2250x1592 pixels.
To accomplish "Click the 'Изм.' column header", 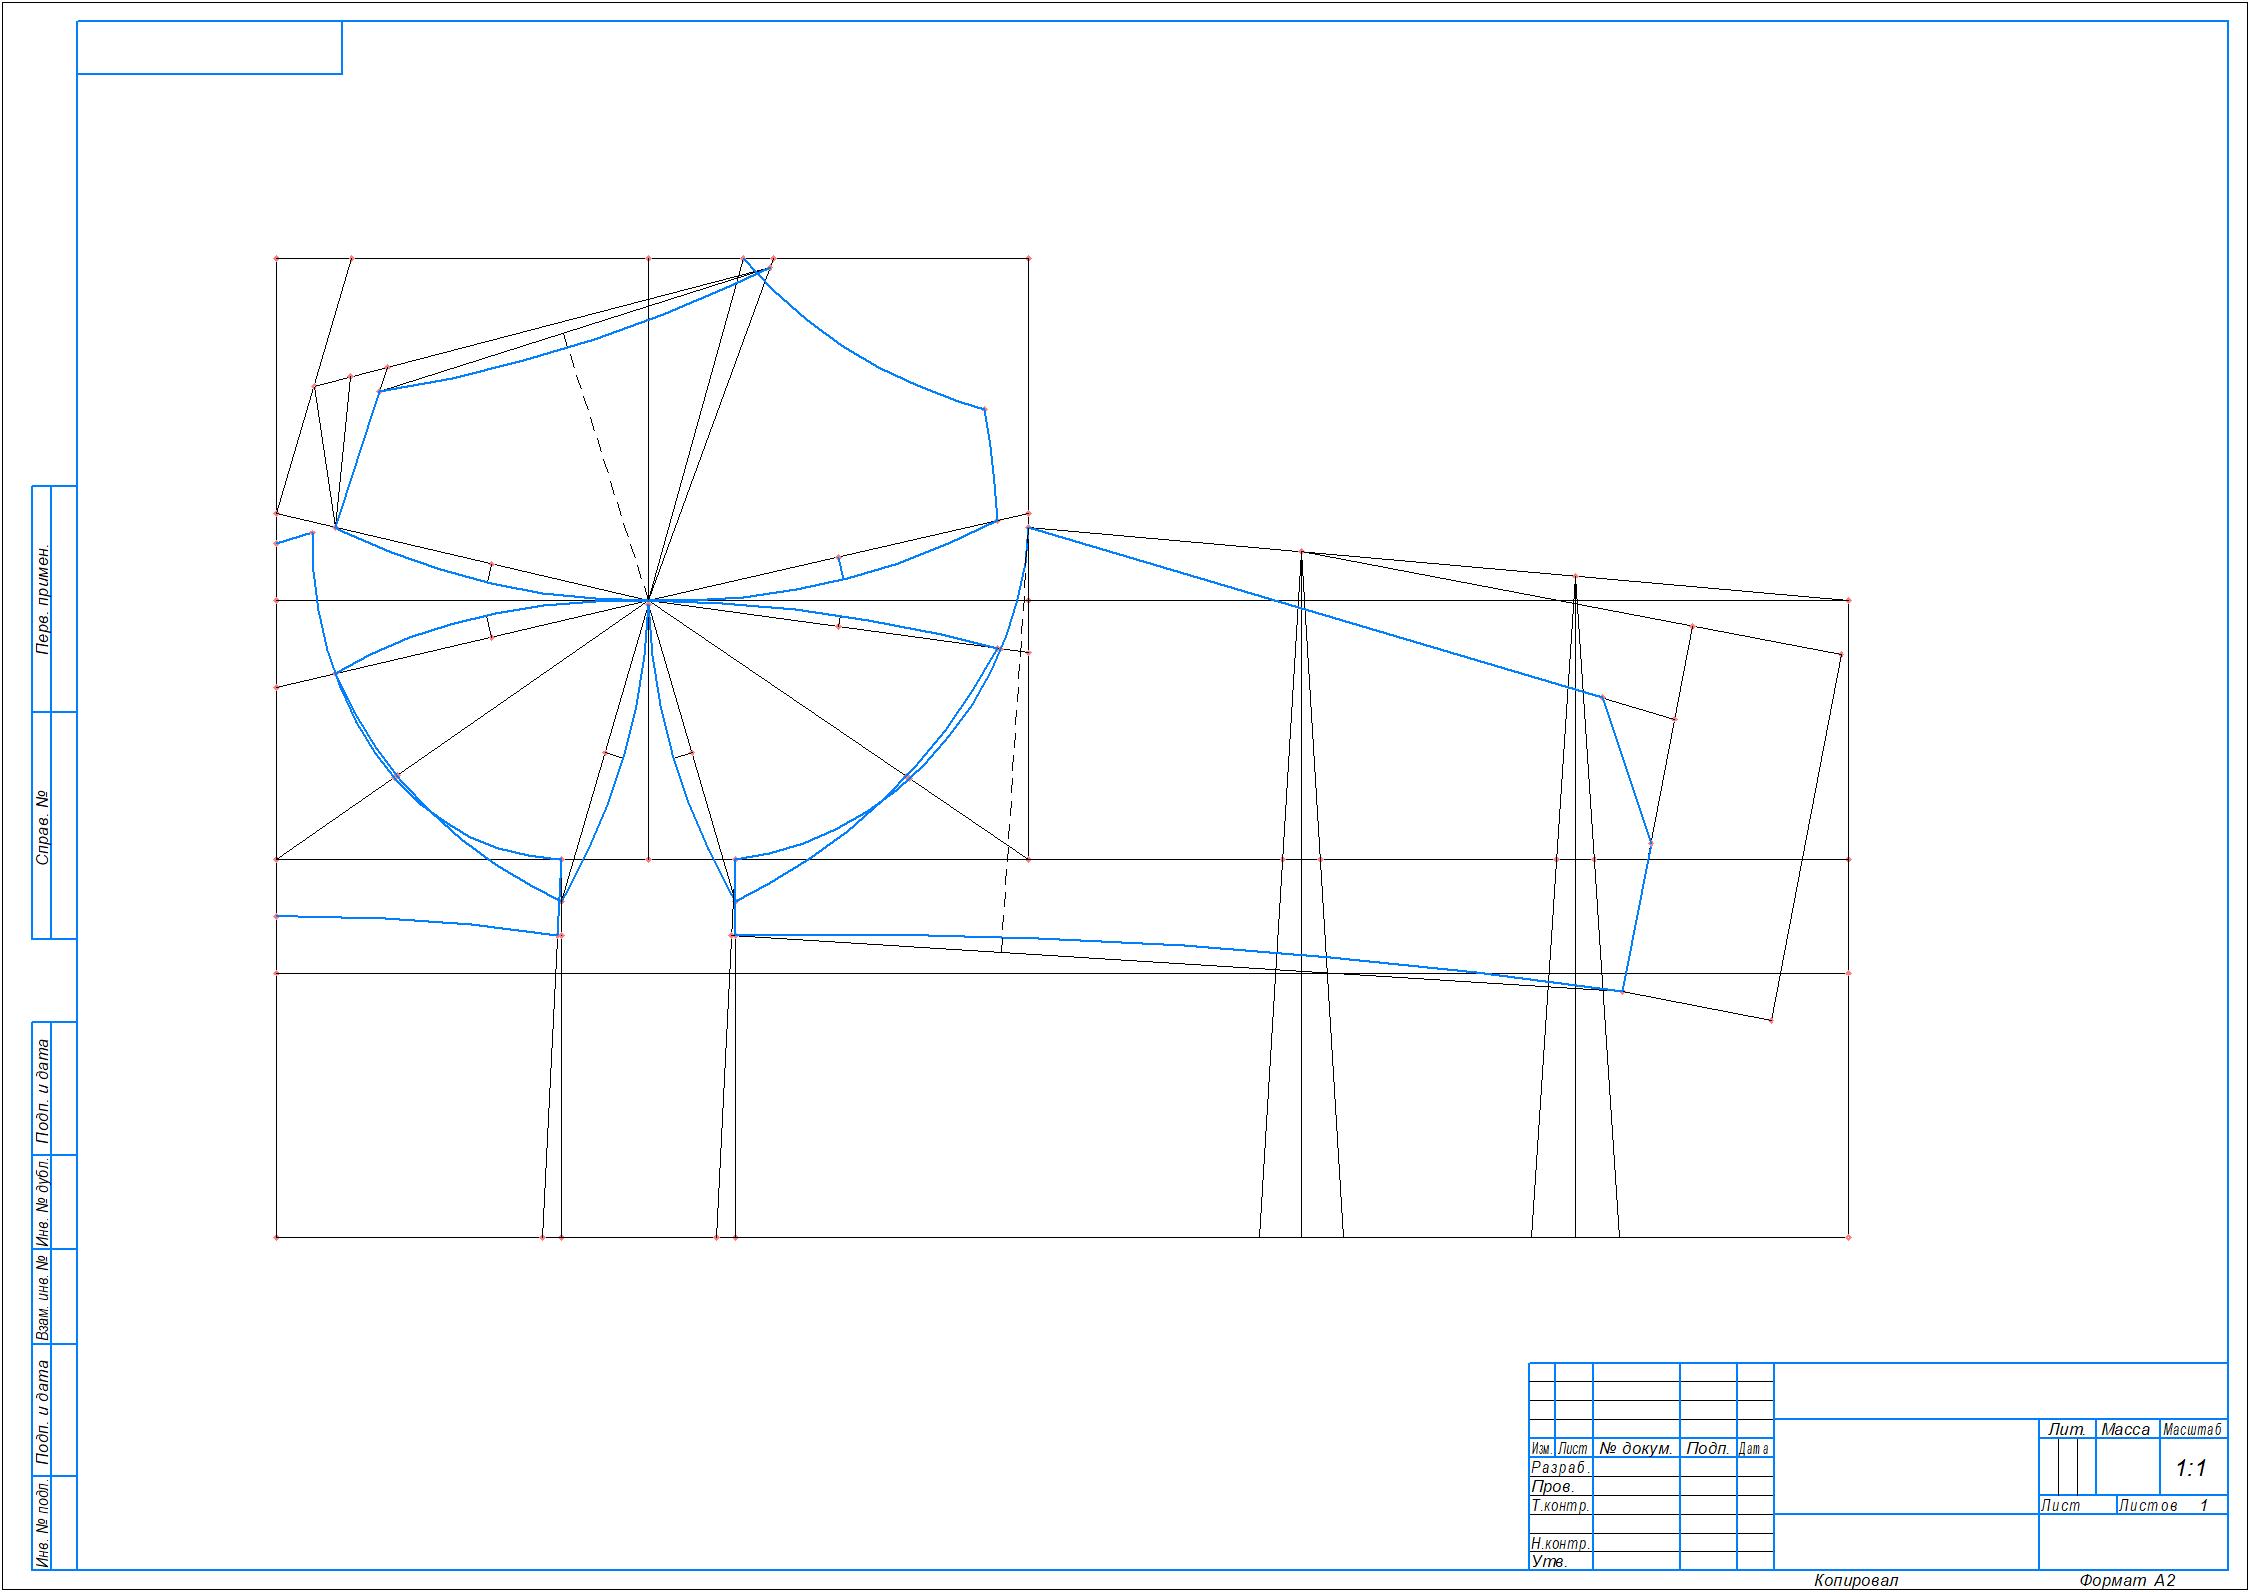I will (1542, 1448).
